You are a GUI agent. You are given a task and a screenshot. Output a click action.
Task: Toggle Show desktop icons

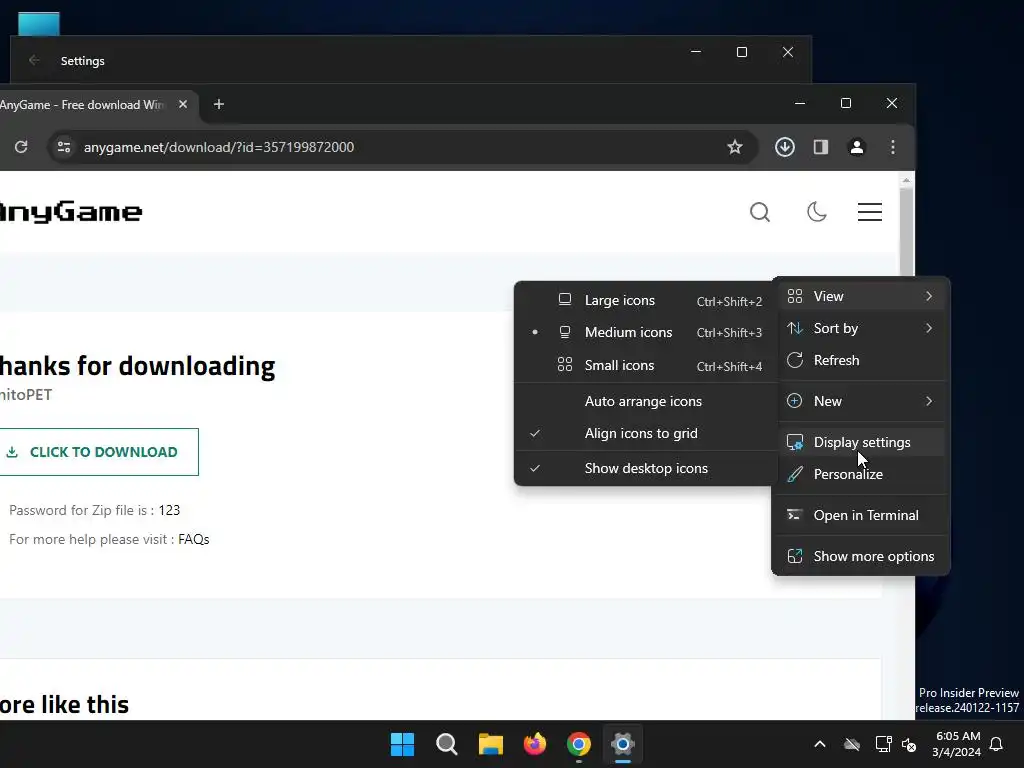tap(646, 468)
